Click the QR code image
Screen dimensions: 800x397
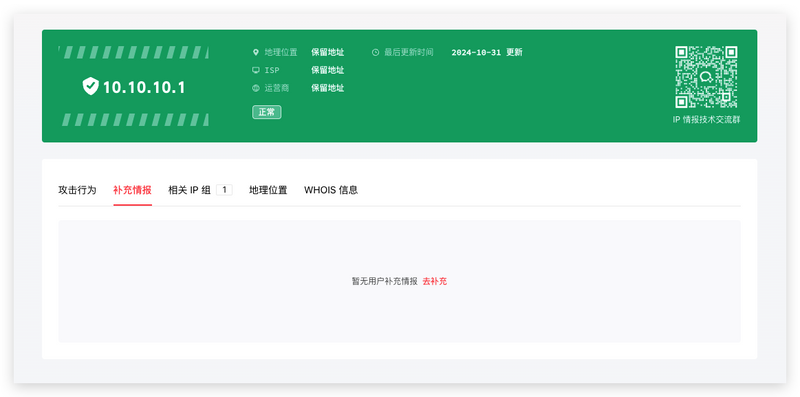point(706,77)
